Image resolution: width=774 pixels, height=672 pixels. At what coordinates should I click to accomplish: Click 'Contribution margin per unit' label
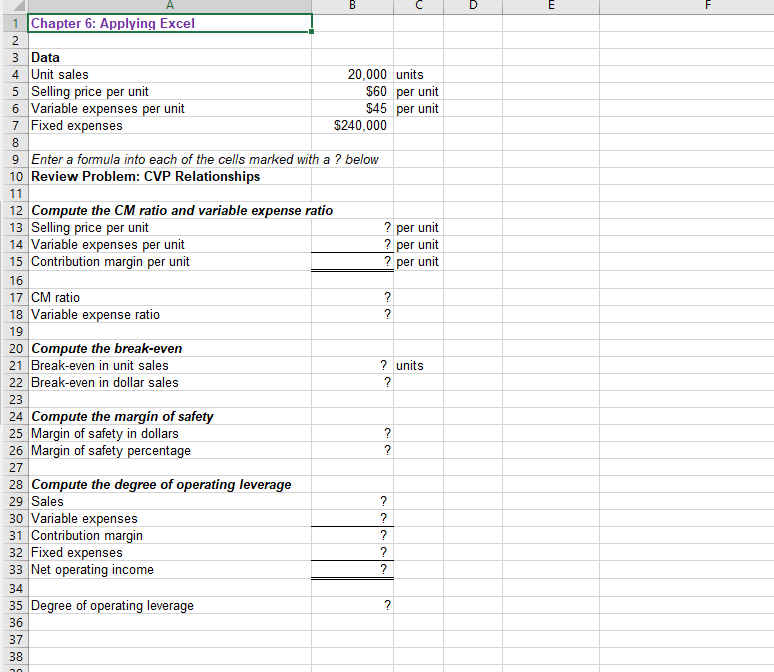pyautogui.click(x=170, y=262)
